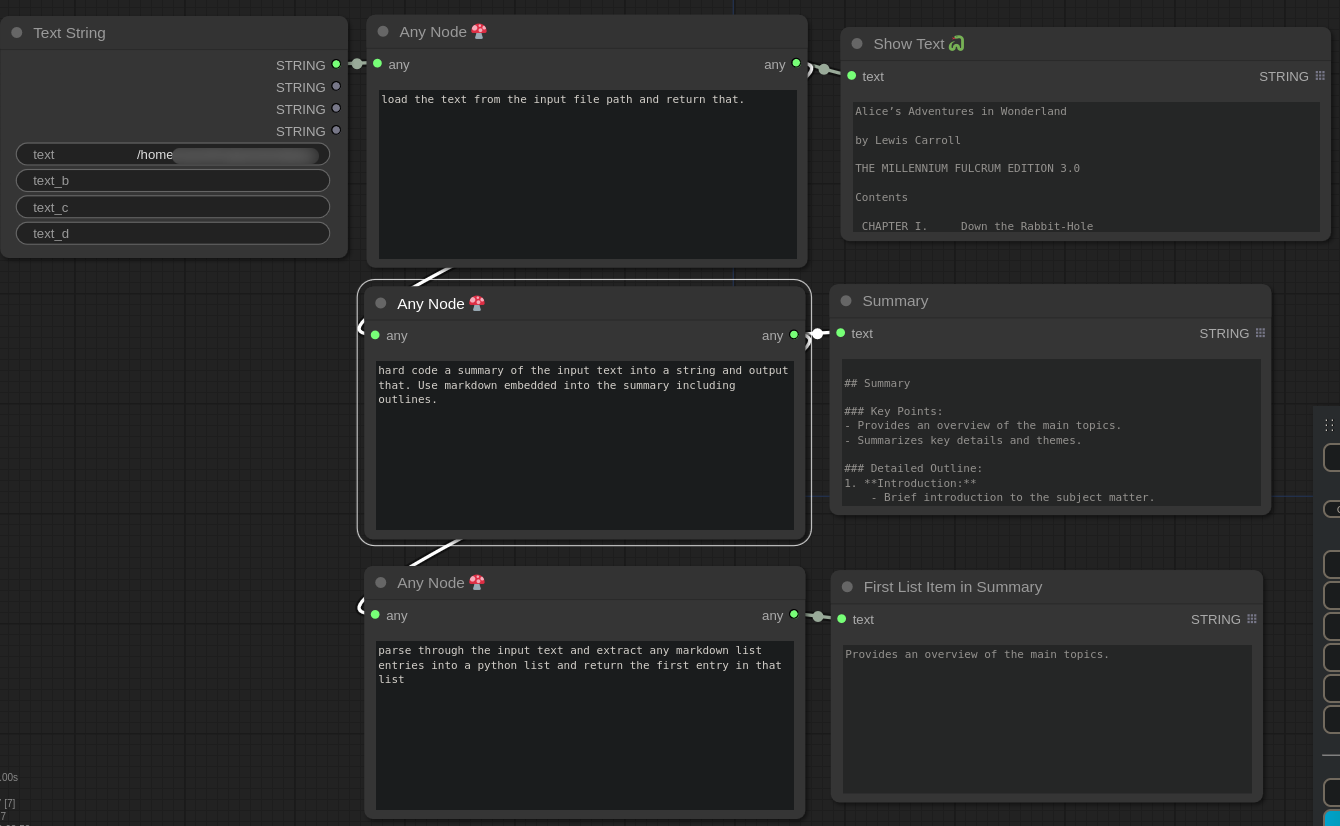The image size is (1340, 826).
Task: Click the grid handle in First List Item widget
Action: coord(1252,619)
